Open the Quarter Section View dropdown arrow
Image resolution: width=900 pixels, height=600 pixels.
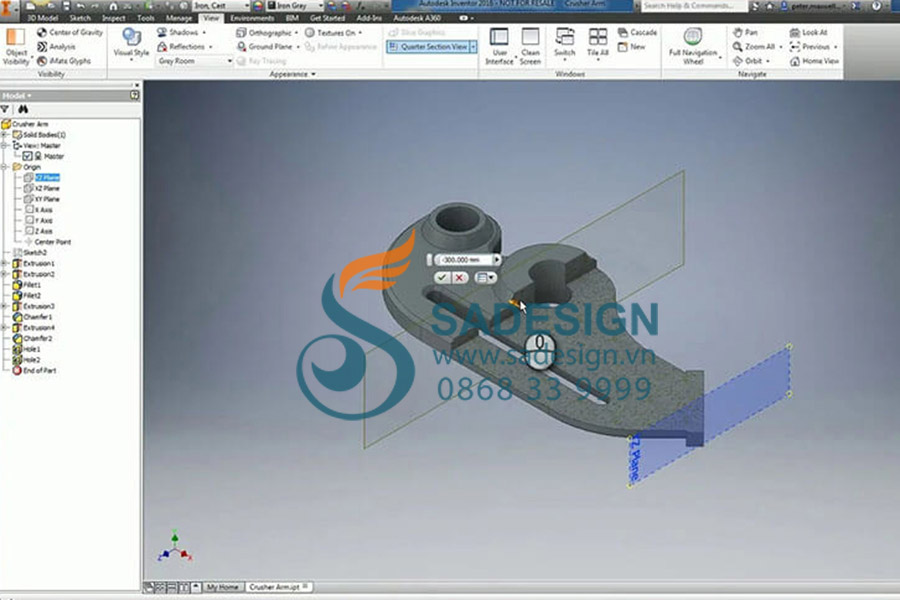[x=474, y=47]
